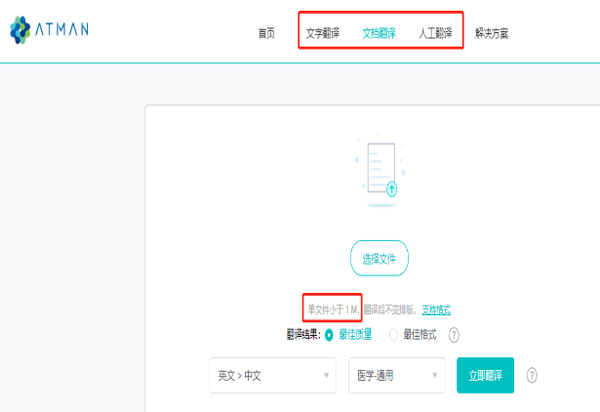
Task: Click arrow on the language pair selector
Action: (x=326, y=376)
